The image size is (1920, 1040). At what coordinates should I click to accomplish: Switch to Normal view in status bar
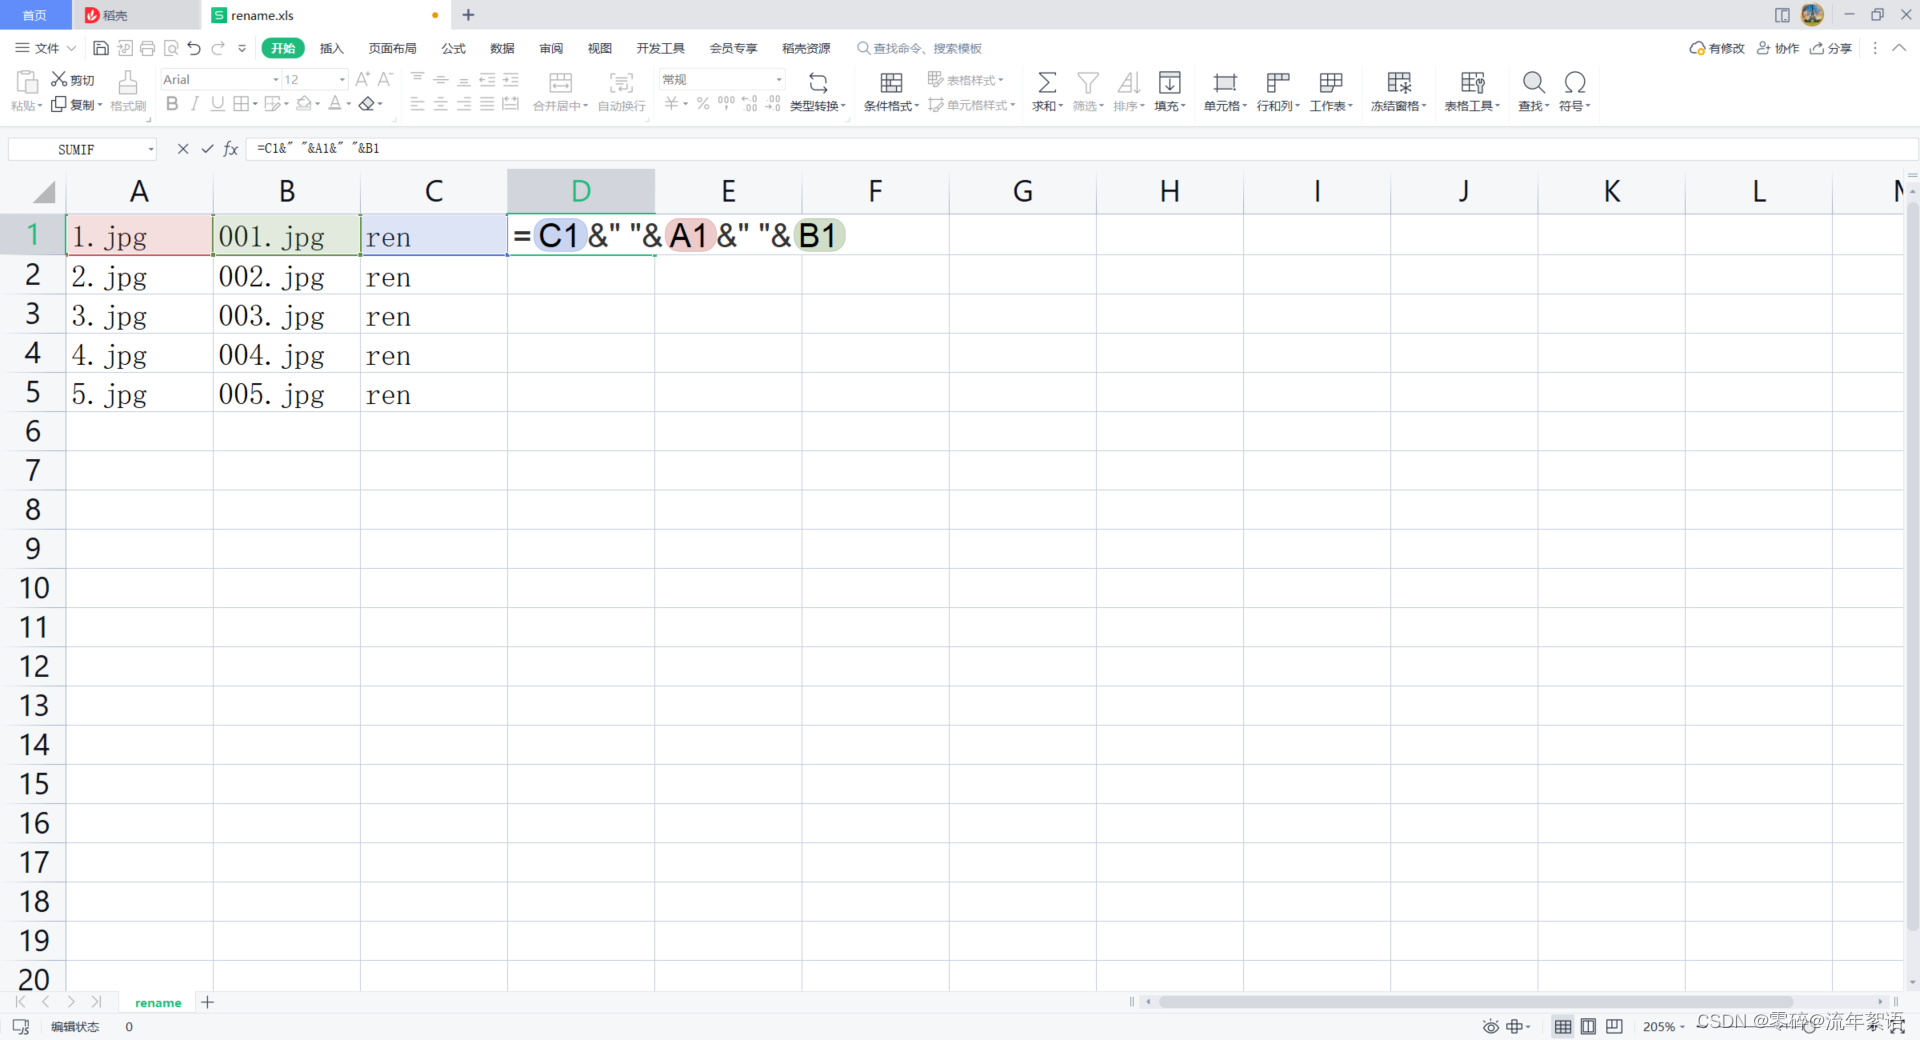point(1563,1027)
